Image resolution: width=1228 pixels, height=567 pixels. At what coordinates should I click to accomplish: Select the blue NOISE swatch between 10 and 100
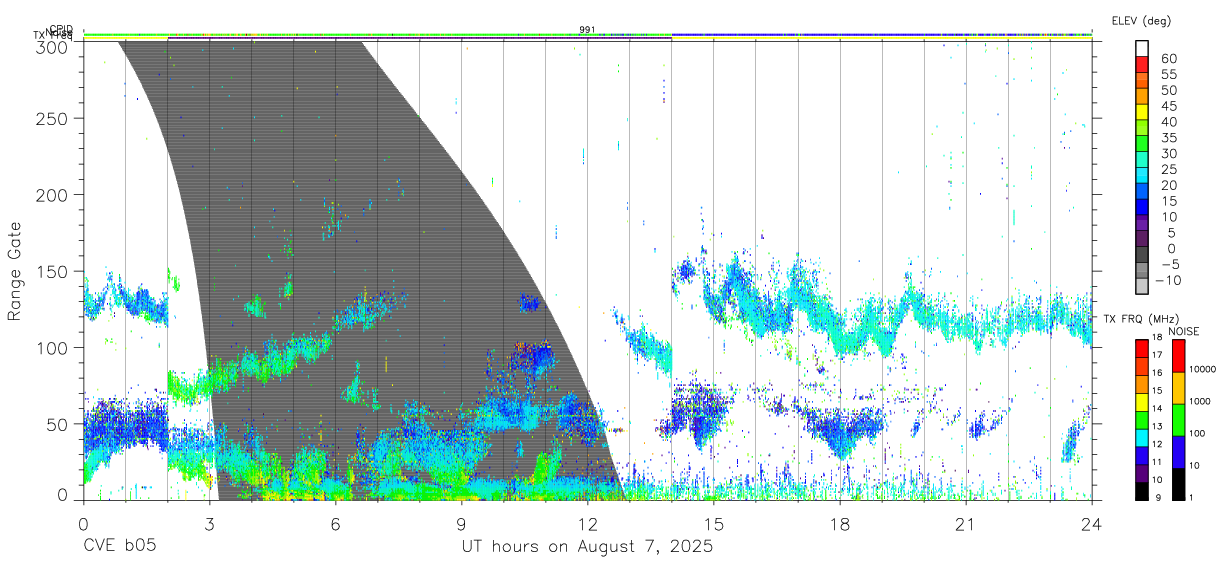click(x=1178, y=451)
